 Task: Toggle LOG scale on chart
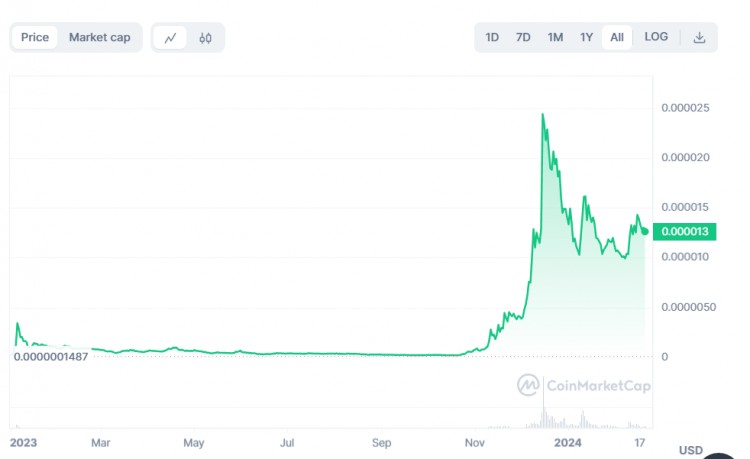pyautogui.click(x=656, y=37)
